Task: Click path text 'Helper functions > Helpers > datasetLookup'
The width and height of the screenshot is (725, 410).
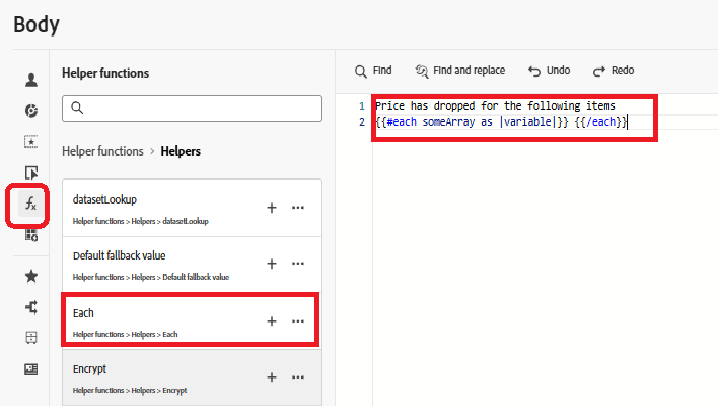Action: (x=141, y=221)
